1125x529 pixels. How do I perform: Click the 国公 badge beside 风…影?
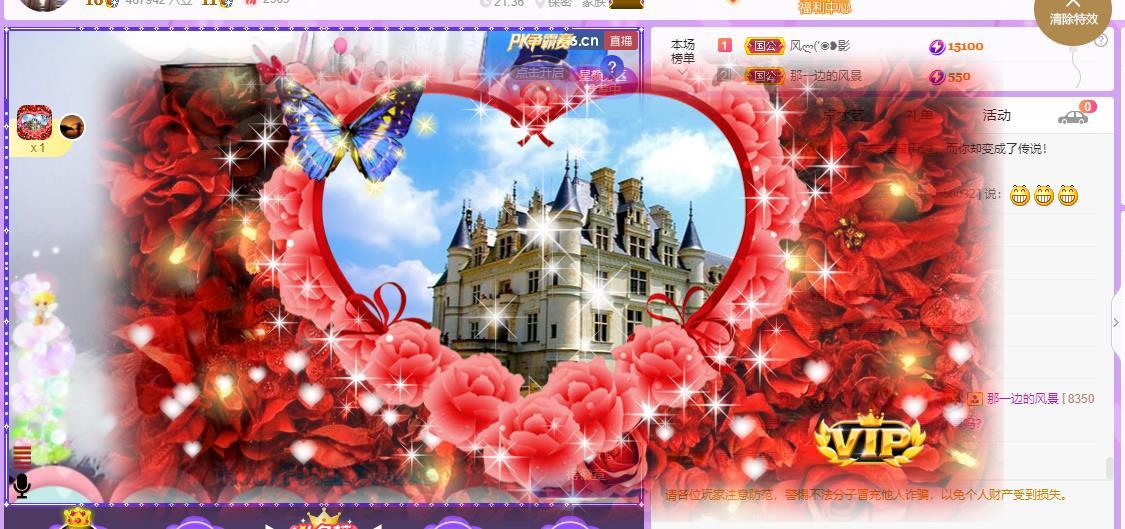(x=764, y=46)
